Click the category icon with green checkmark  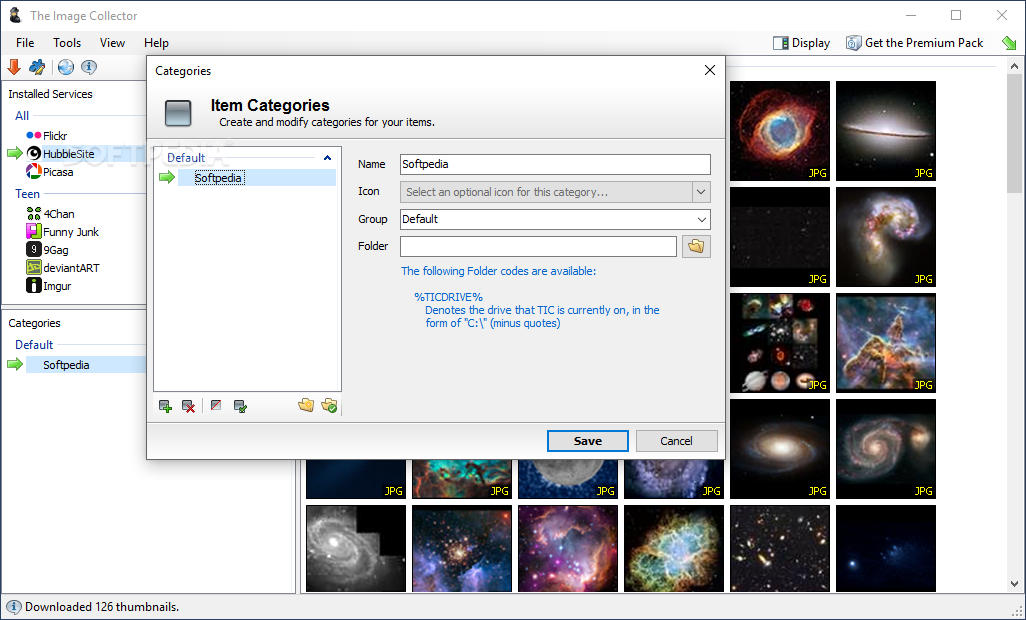tap(240, 406)
